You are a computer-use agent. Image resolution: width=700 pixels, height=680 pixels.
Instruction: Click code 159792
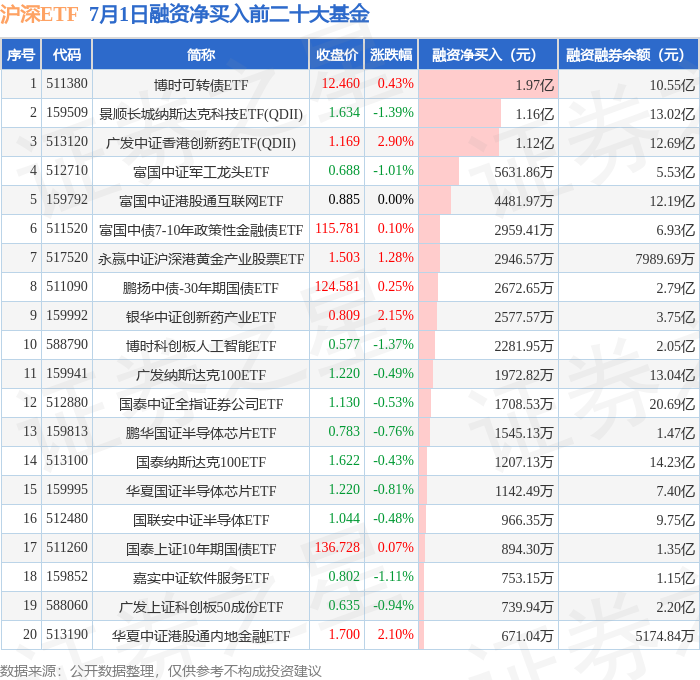click(x=67, y=200)
